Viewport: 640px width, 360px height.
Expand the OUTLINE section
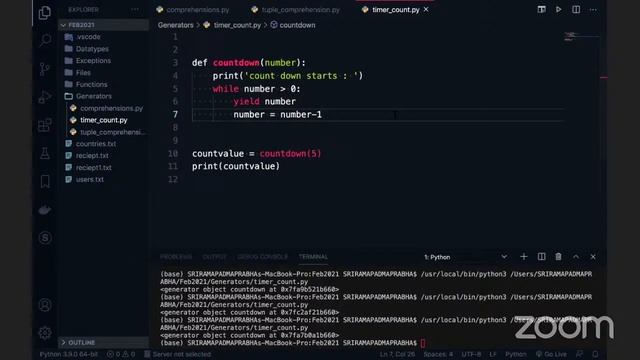click(x=104, y=342)
